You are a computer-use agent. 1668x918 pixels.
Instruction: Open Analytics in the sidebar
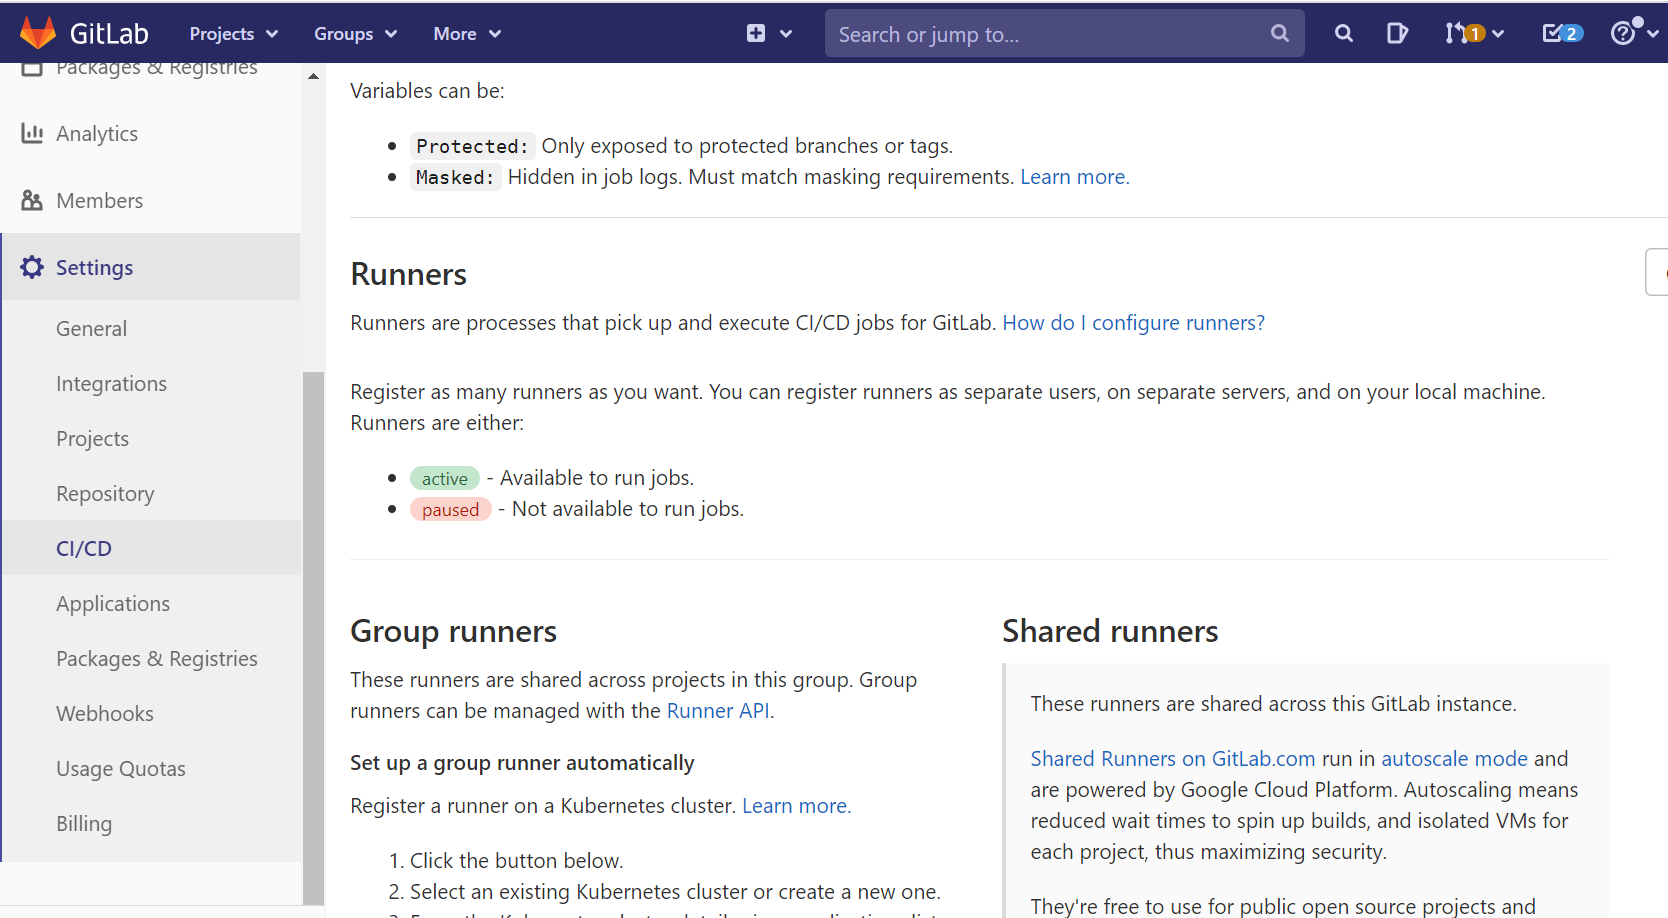tap(97, 134)
